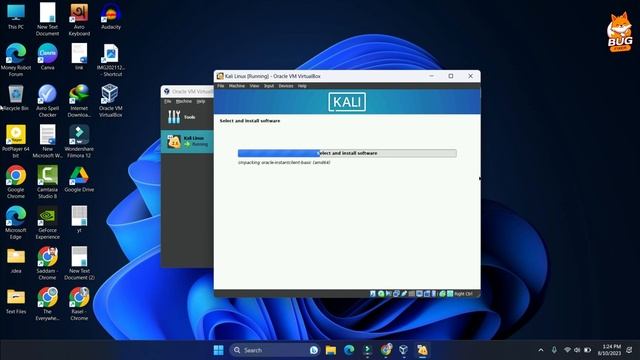
Task: Click the display monitor icon in VM status bar
Action: point(419,293)
